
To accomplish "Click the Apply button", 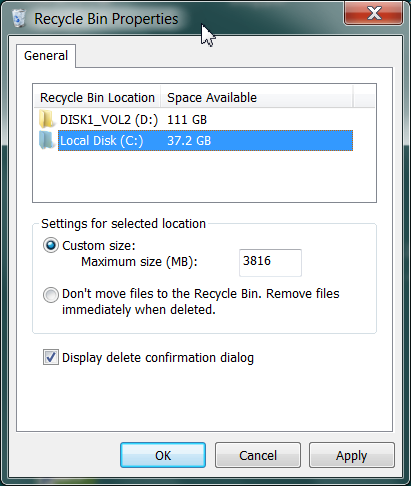I will pos(352,455).
